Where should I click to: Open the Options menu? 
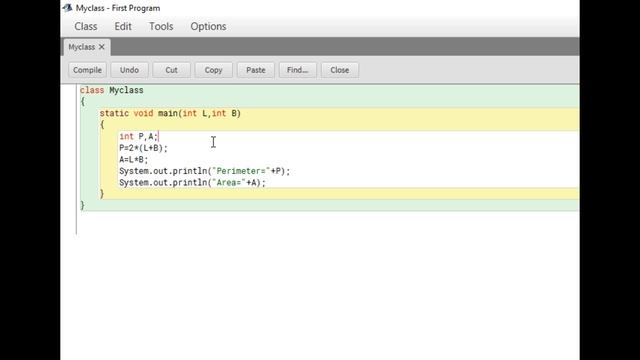208,27
